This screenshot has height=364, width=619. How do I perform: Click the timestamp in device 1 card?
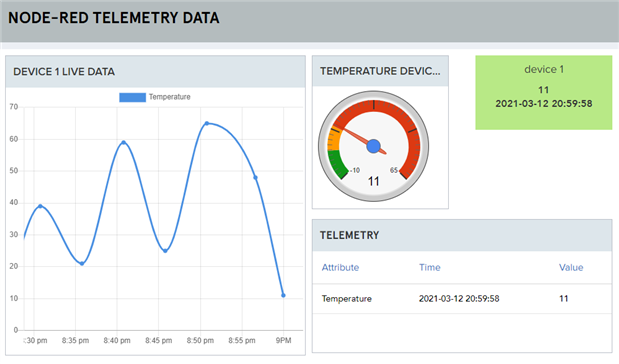coord(544,104)
